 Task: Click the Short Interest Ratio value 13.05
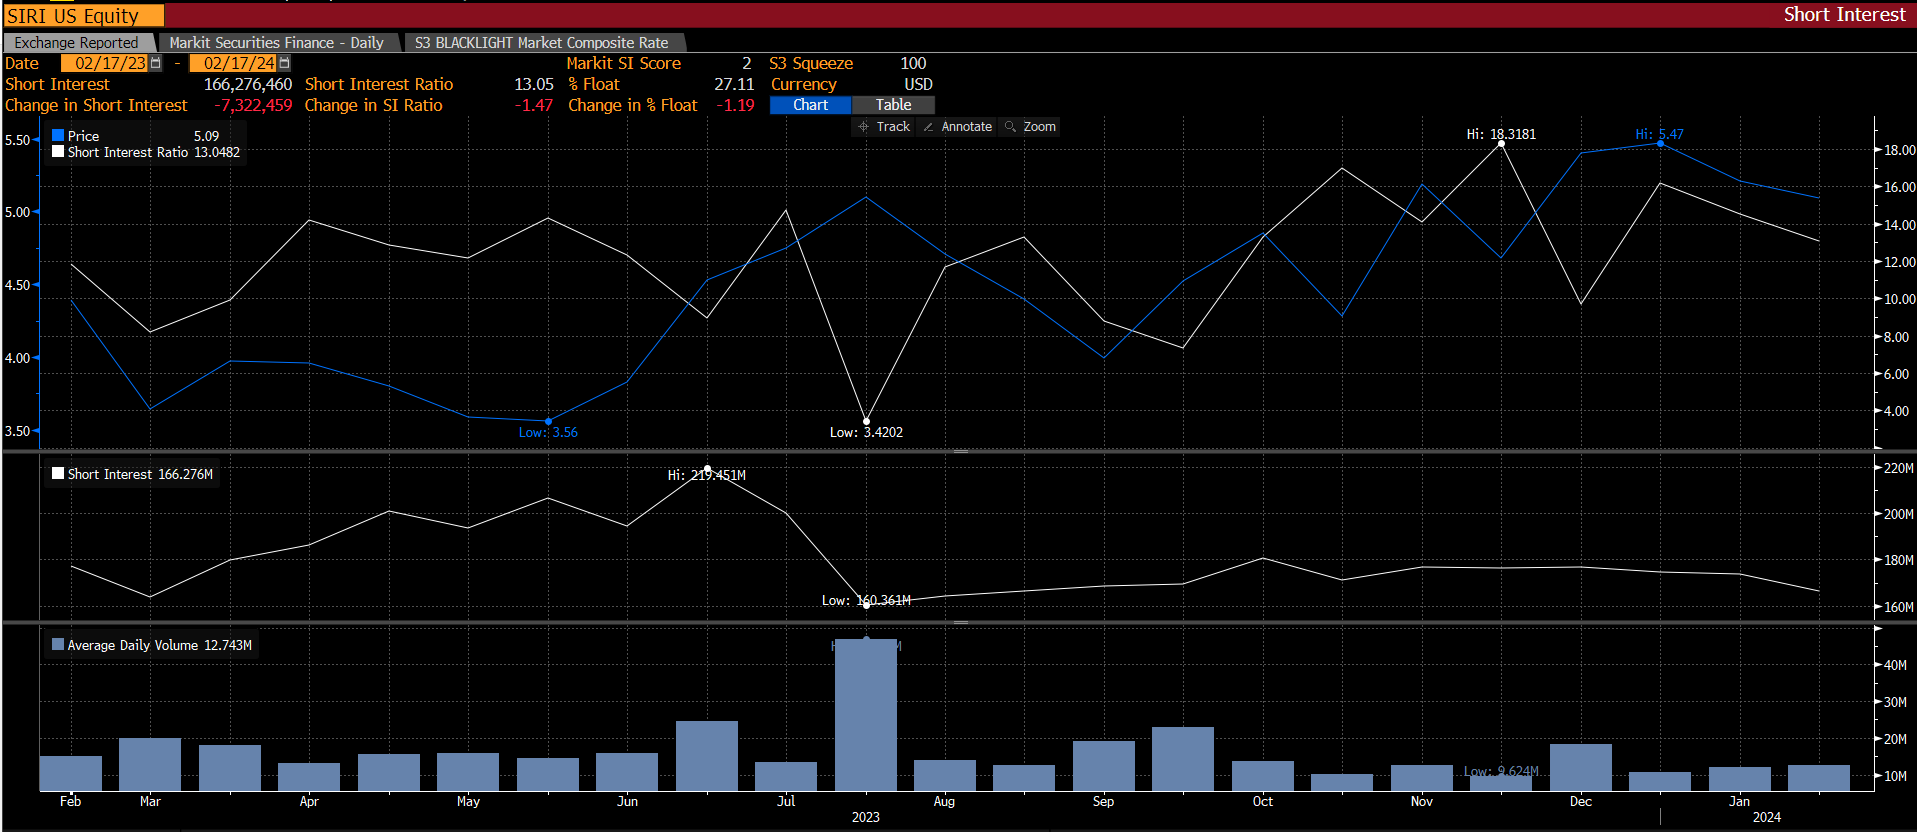click(x=534, y=84)
